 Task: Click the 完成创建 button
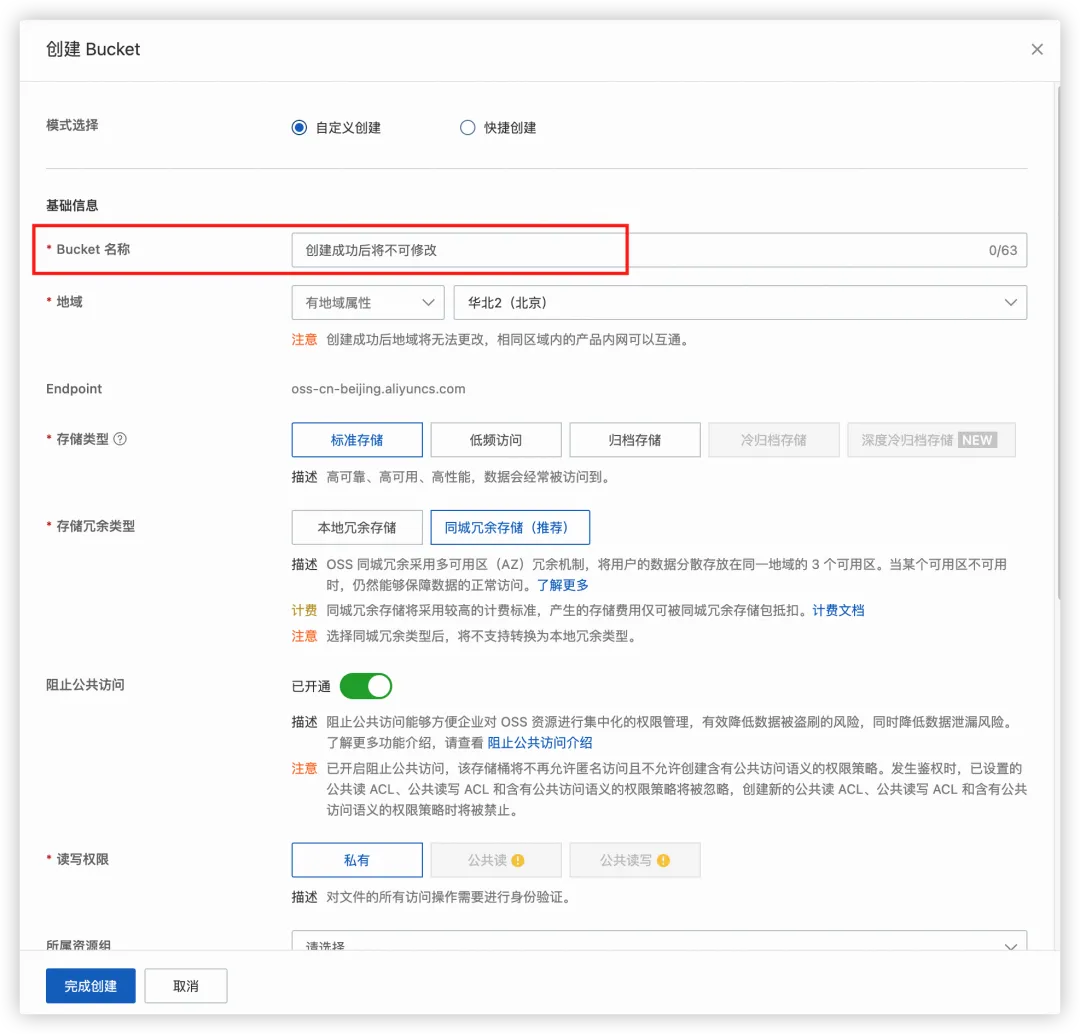point(91,986)
